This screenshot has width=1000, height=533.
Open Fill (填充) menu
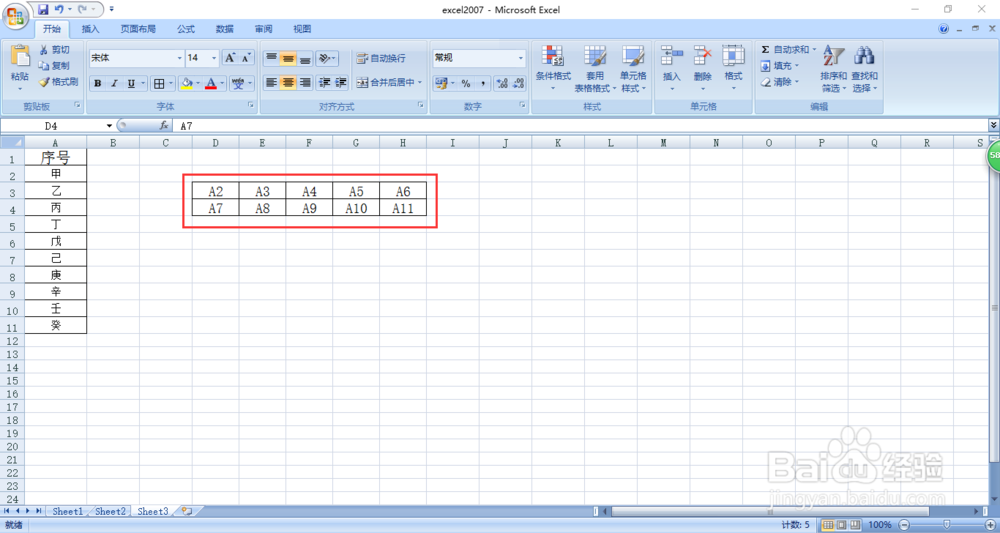(x=779, y=66)
